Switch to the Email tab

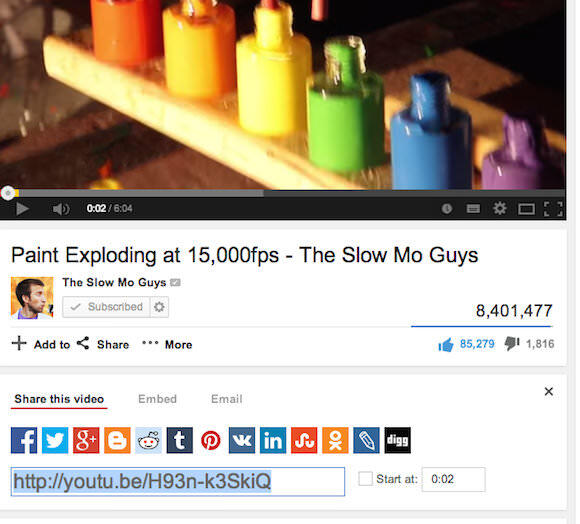pos(227,399)
